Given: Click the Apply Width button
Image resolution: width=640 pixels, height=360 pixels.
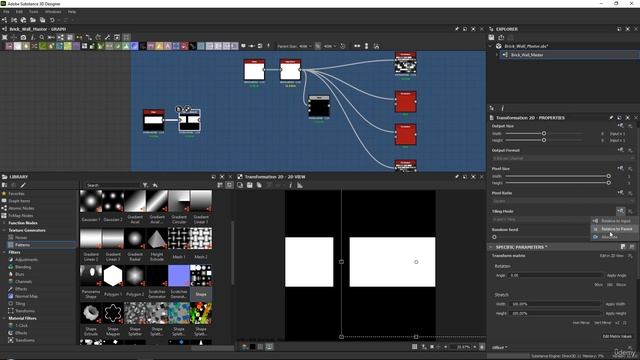Looking at the screenshot, I should (616, 304).
